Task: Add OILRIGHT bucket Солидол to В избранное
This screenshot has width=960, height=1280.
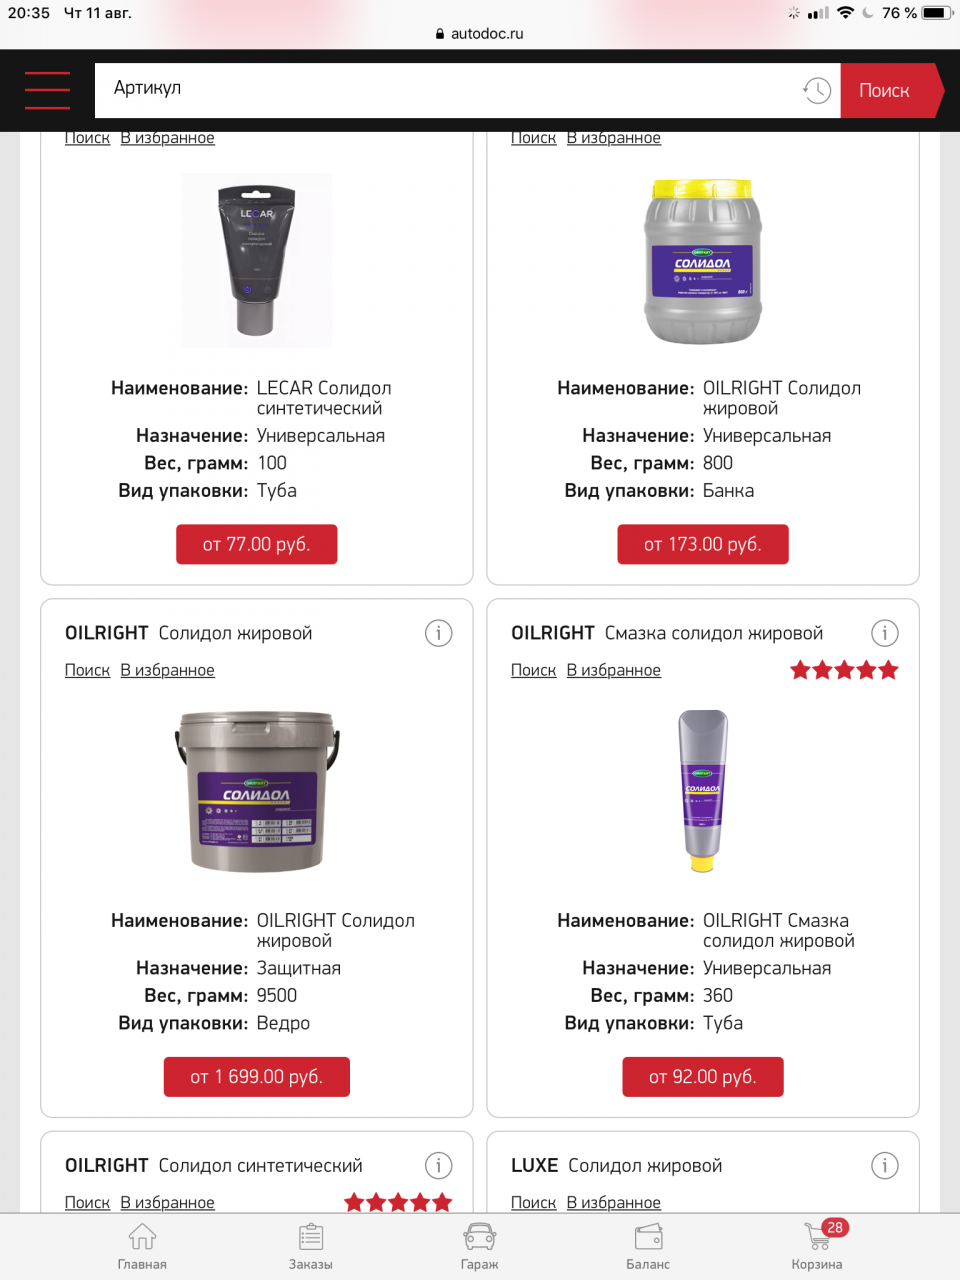Action: pyautogui.click(x=167, y=670)
